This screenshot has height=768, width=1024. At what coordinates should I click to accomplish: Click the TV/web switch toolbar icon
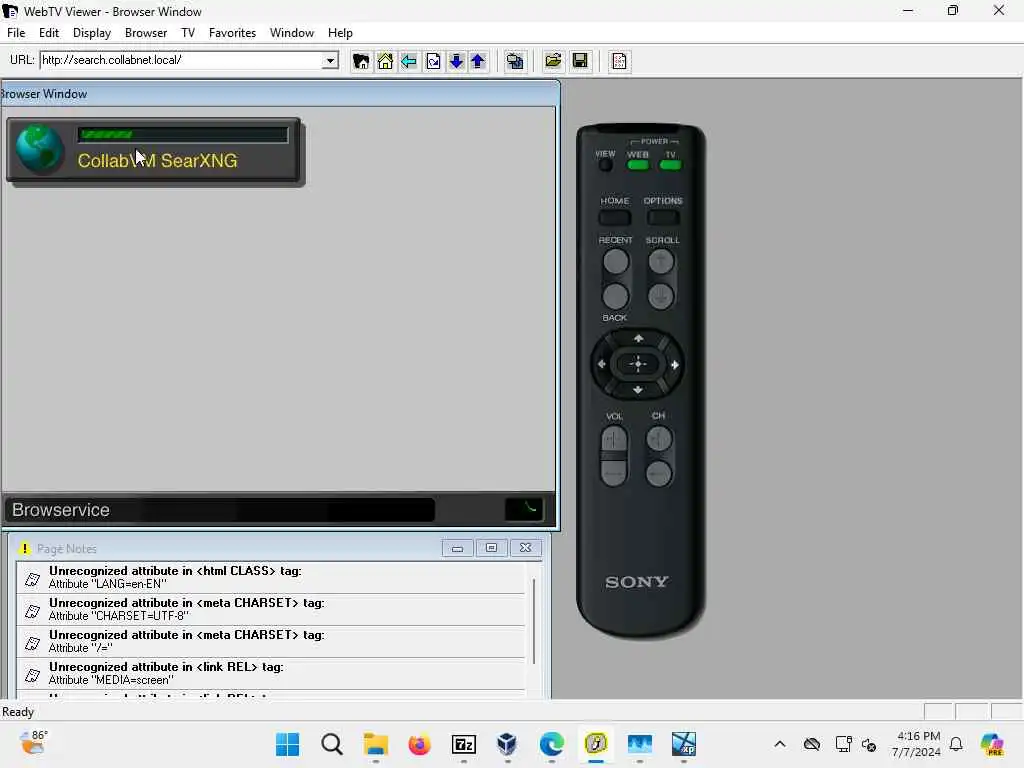coord(515,61)
